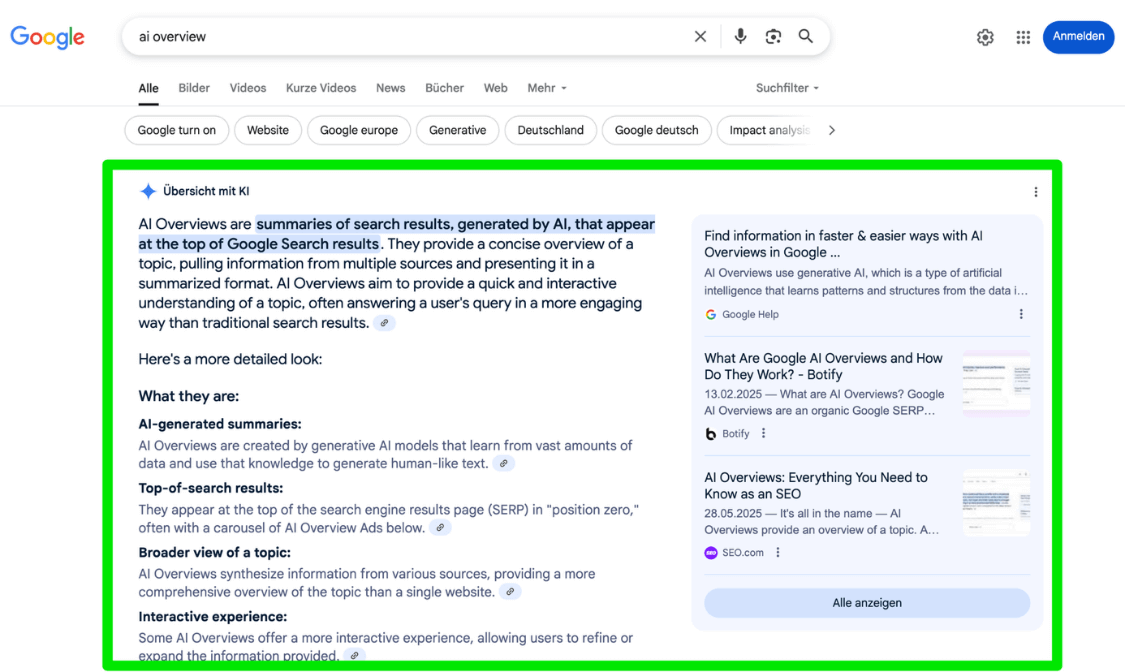The height and width of the screenshot is (672, 1125).
Task: Select the Website filter chip
Action: coord(268,131)
